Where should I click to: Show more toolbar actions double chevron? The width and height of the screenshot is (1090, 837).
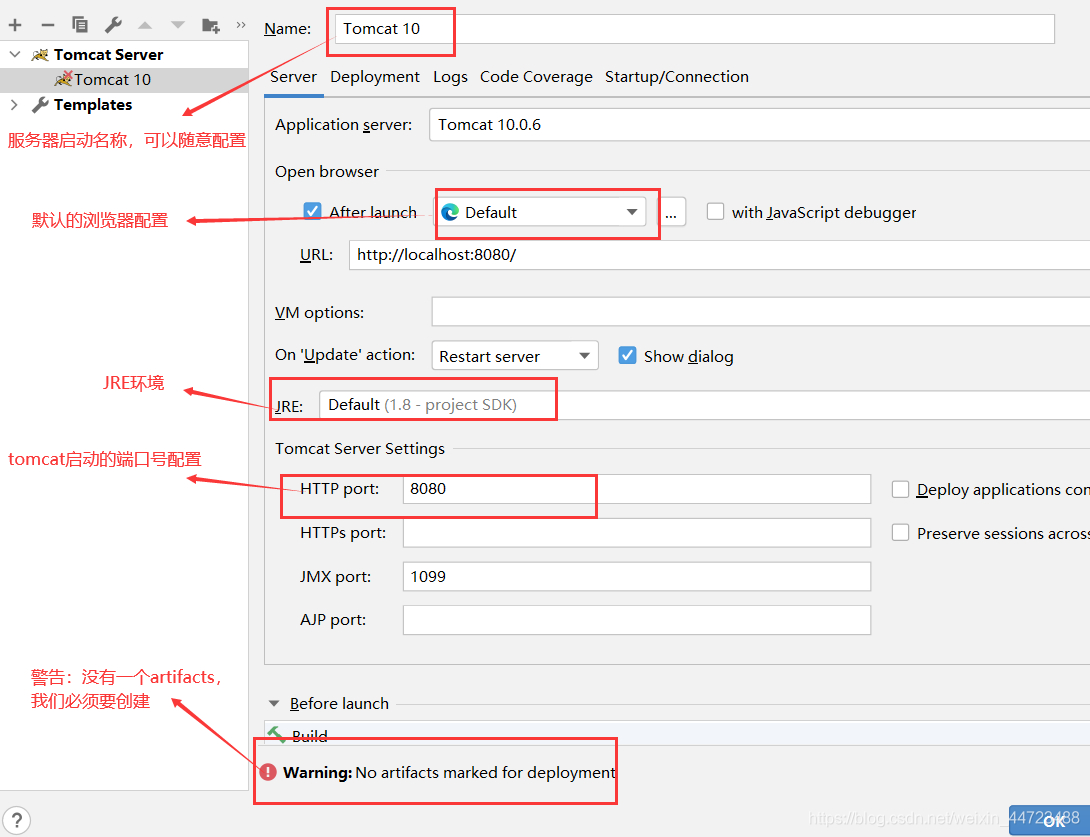[x=241, y=25]
